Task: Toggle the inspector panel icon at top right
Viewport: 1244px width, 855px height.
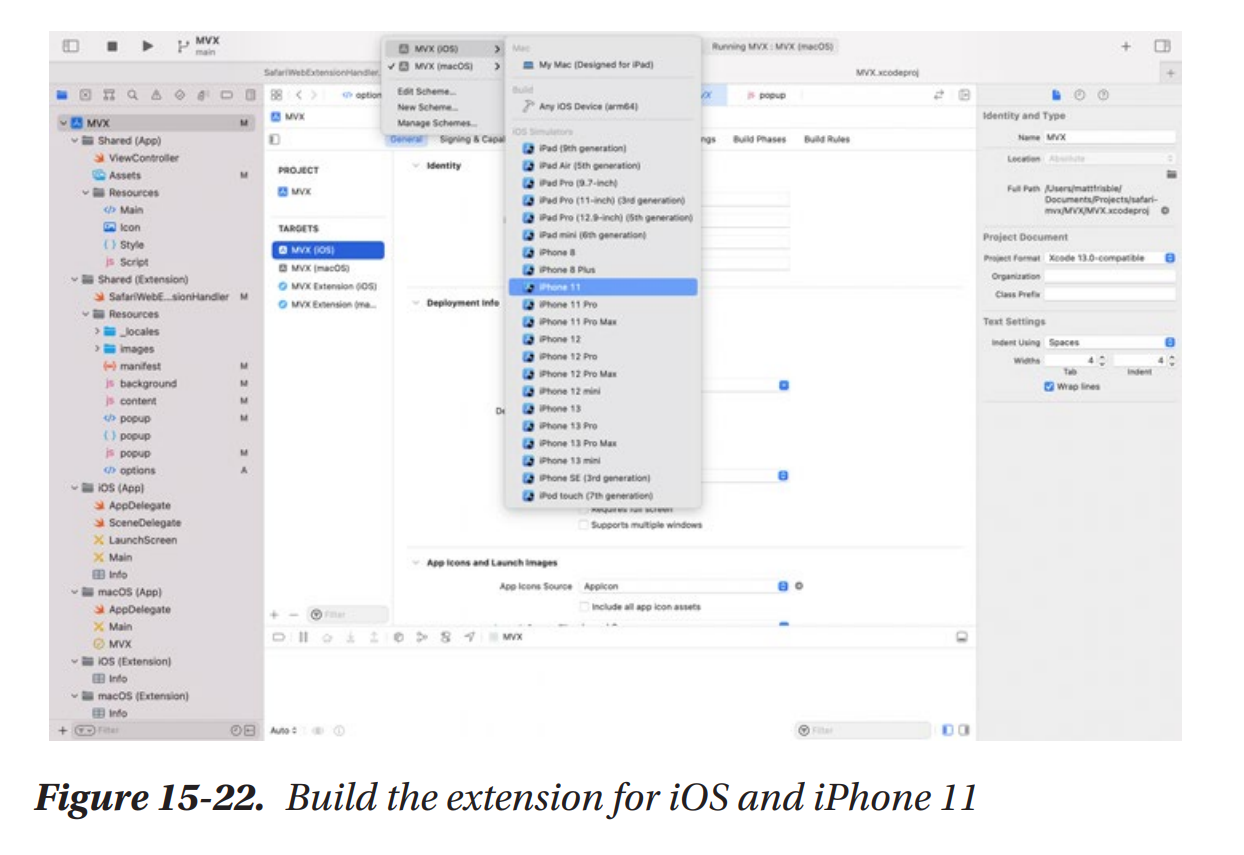Action: point(1161,46)
